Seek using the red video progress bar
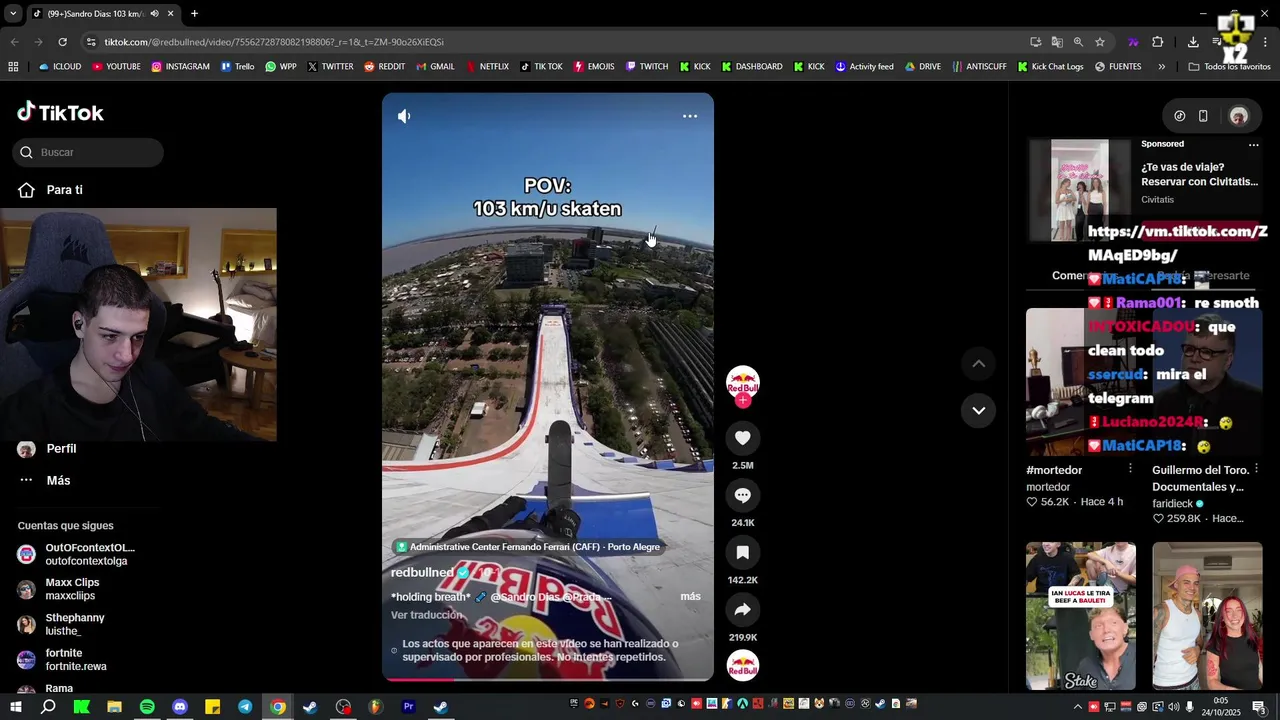The height and width of the screenshot is (720, 1280). 548,679
